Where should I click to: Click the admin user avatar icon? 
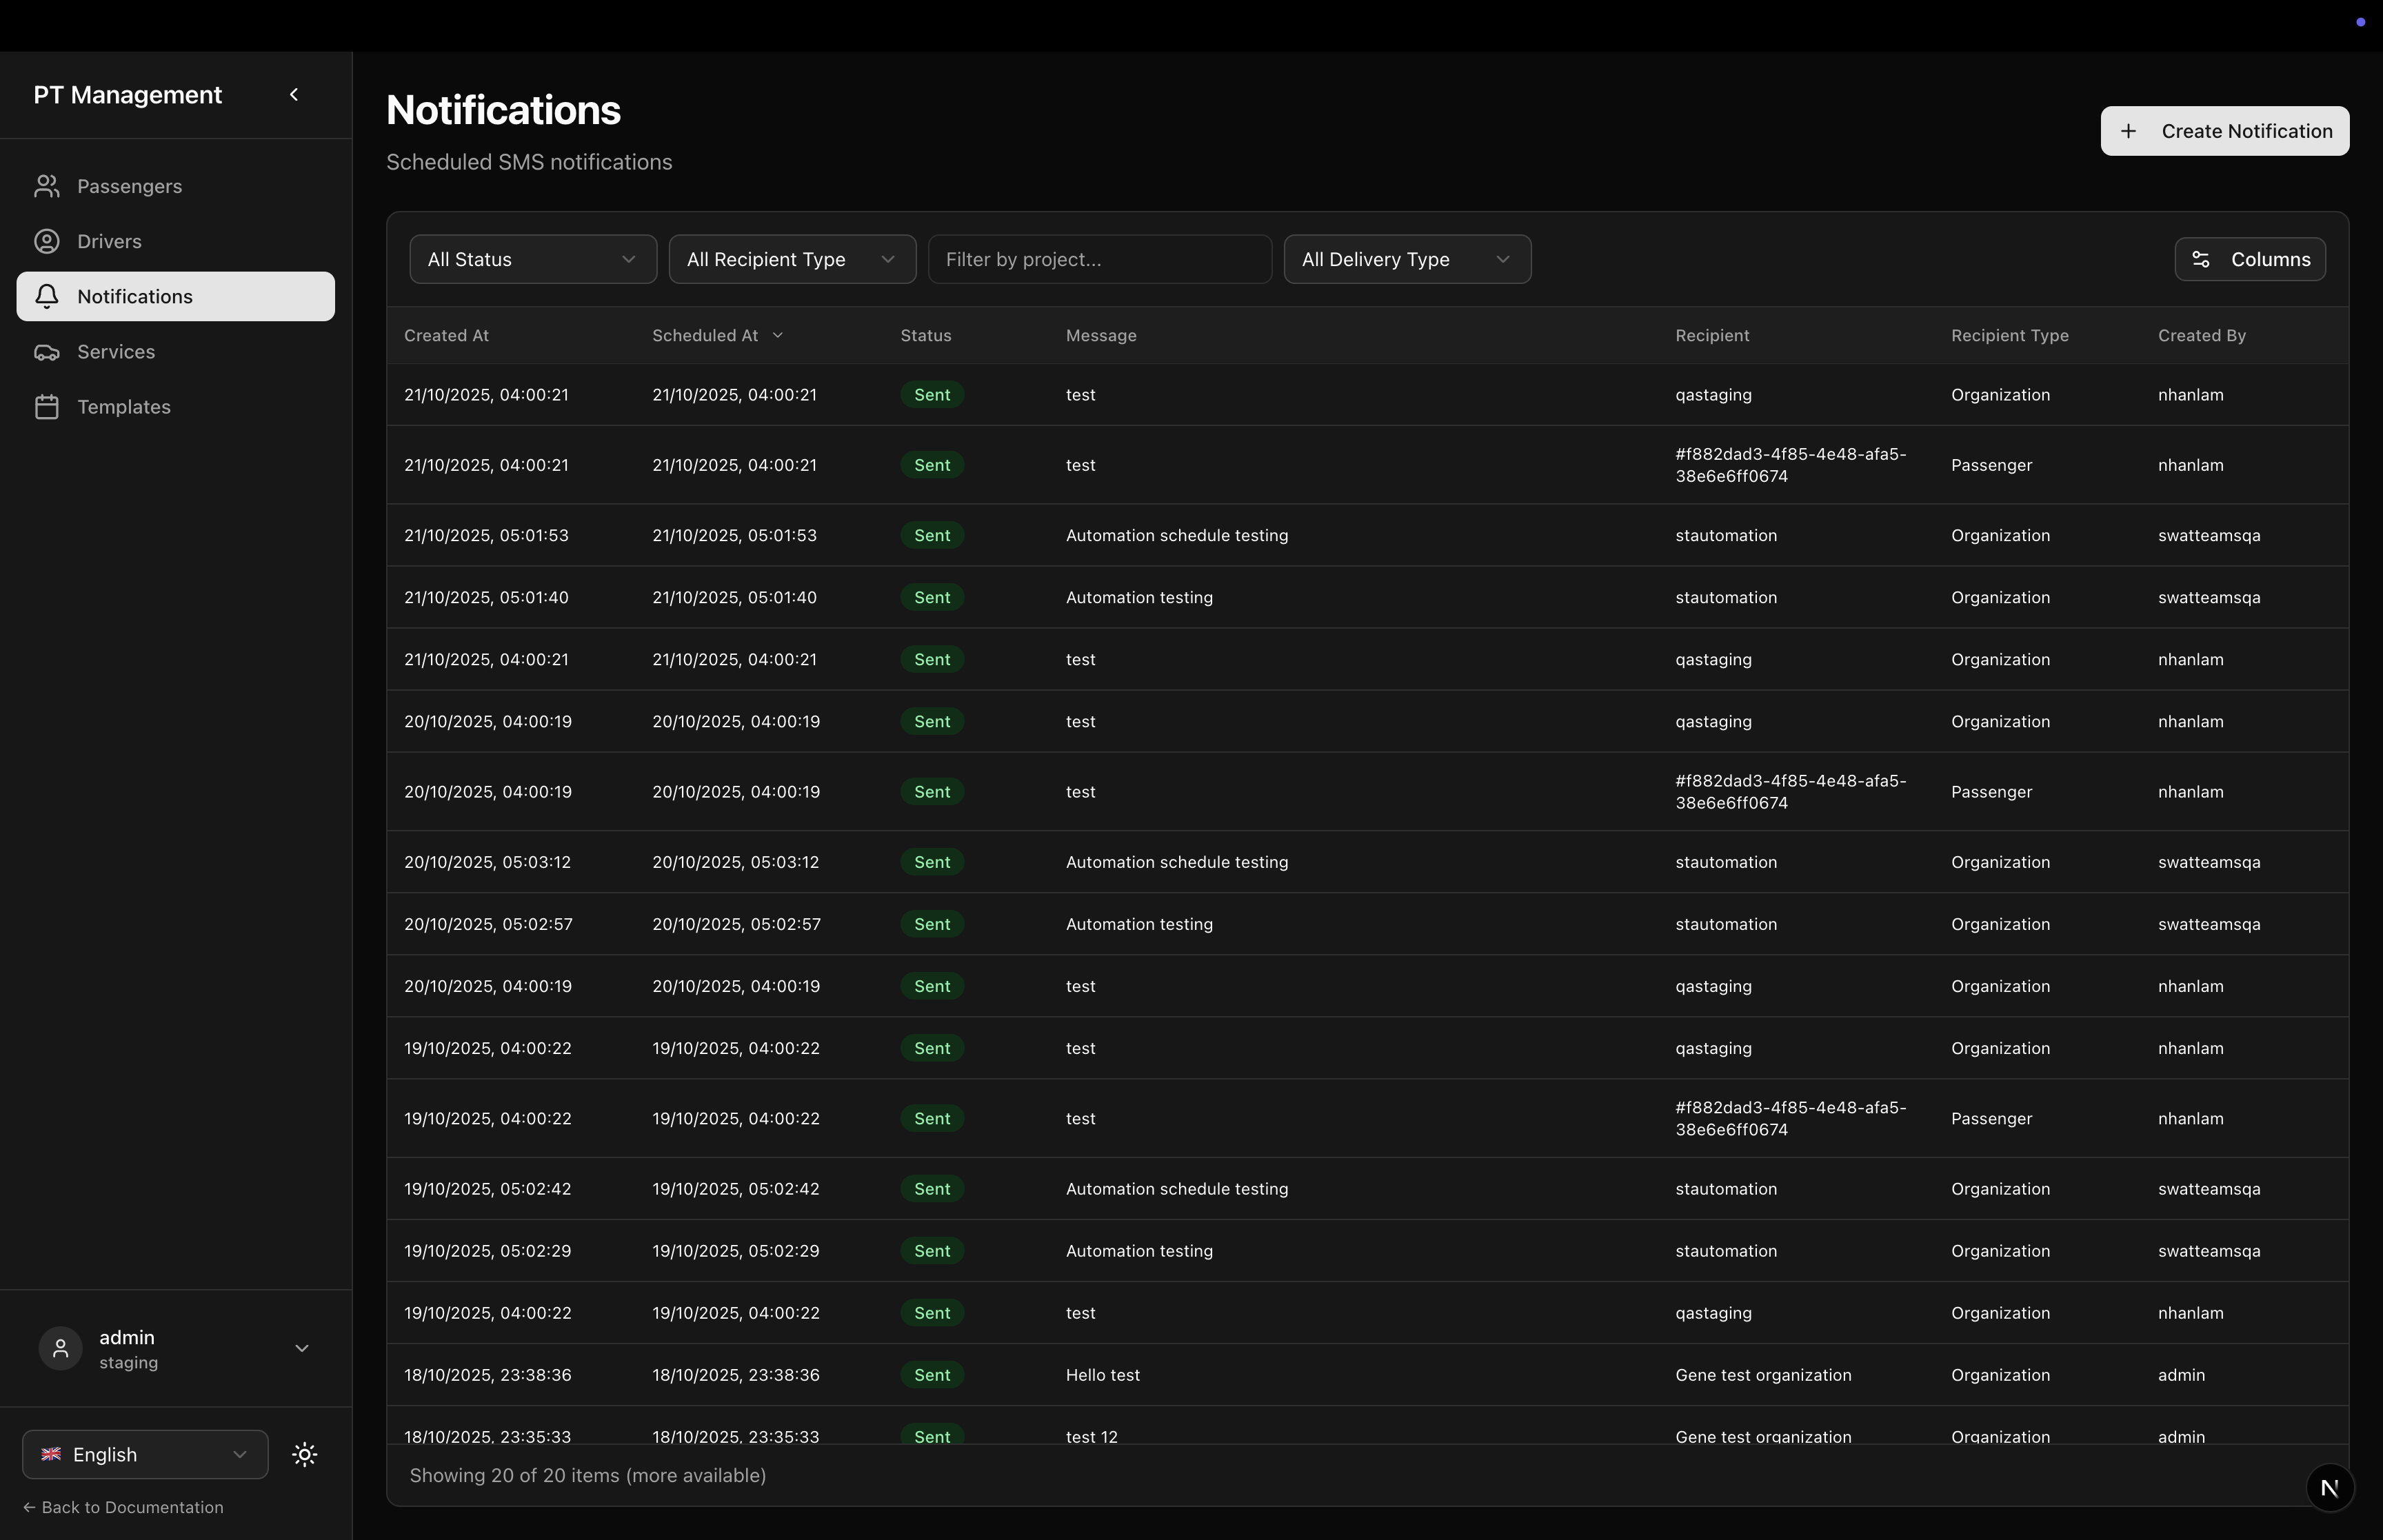click(59, 1348)
